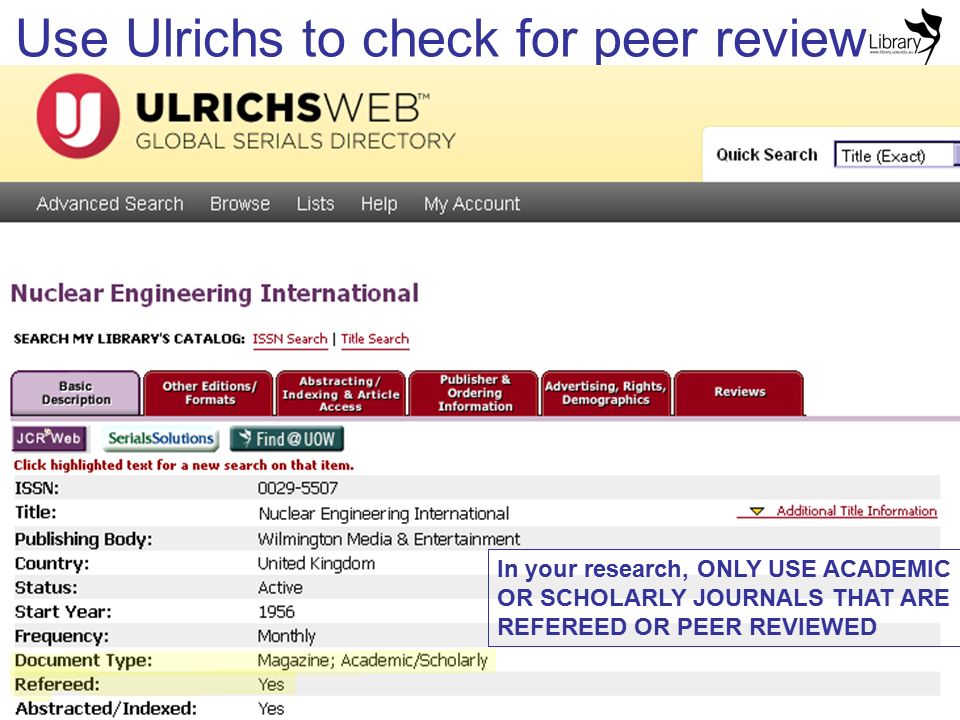Click the status value Active
This screenshot has width=960, height=720.
pyautogui.click(x=280, y=588)
